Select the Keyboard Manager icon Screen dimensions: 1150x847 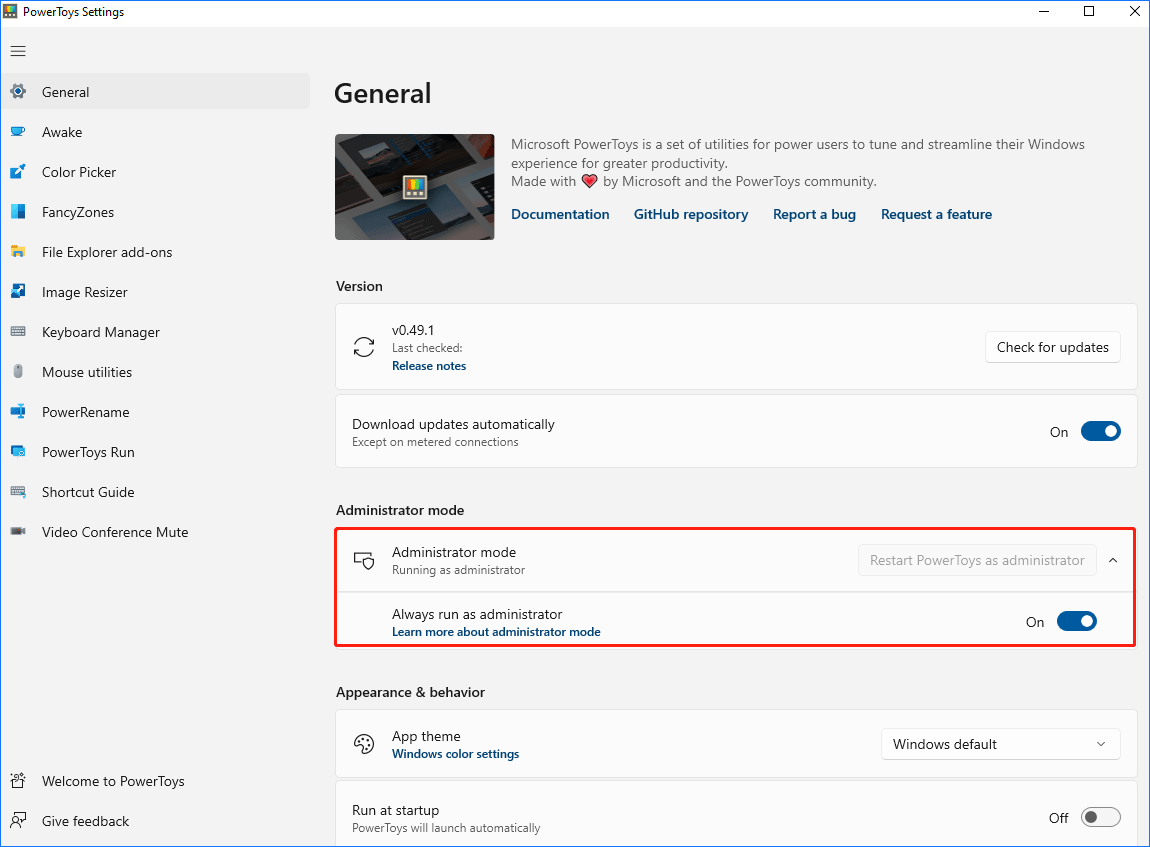click(19, 331)
